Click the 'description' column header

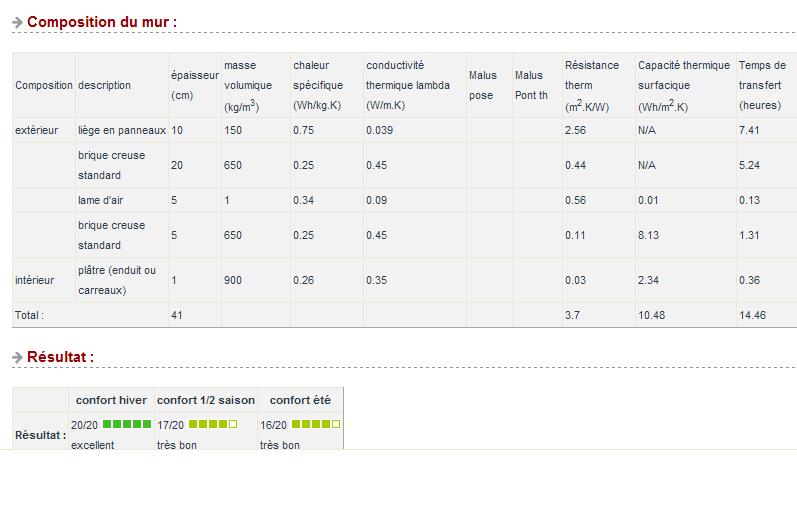pyautogui.click(x=122, y=85)
